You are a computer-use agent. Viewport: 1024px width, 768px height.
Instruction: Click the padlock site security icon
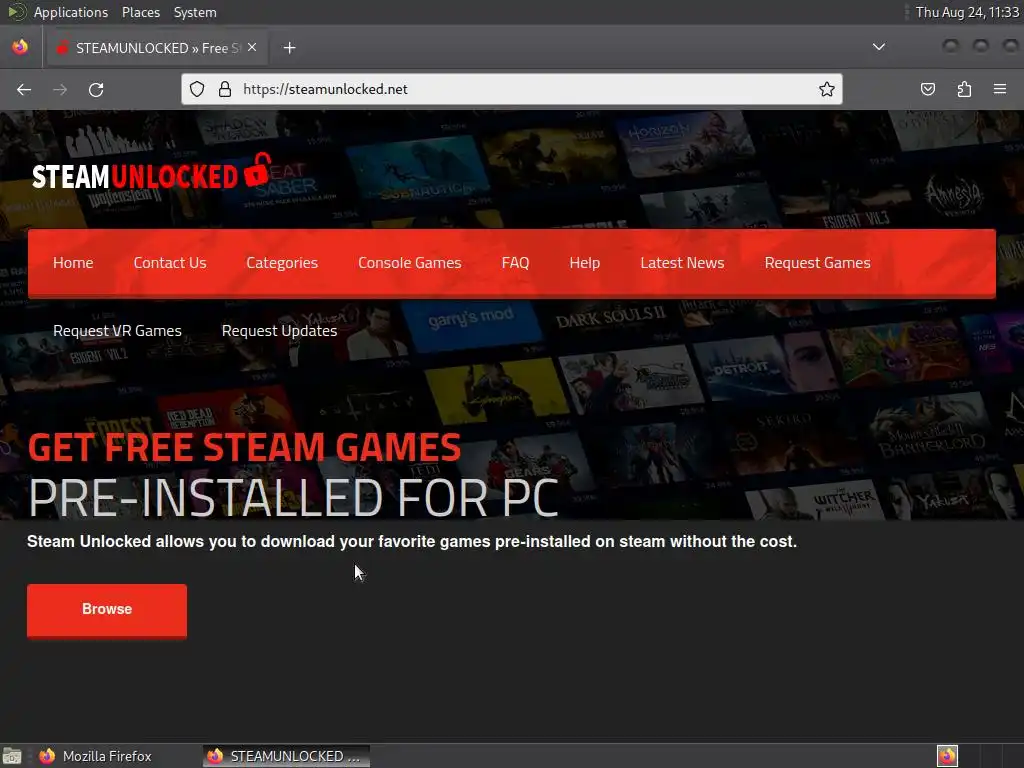225,89
